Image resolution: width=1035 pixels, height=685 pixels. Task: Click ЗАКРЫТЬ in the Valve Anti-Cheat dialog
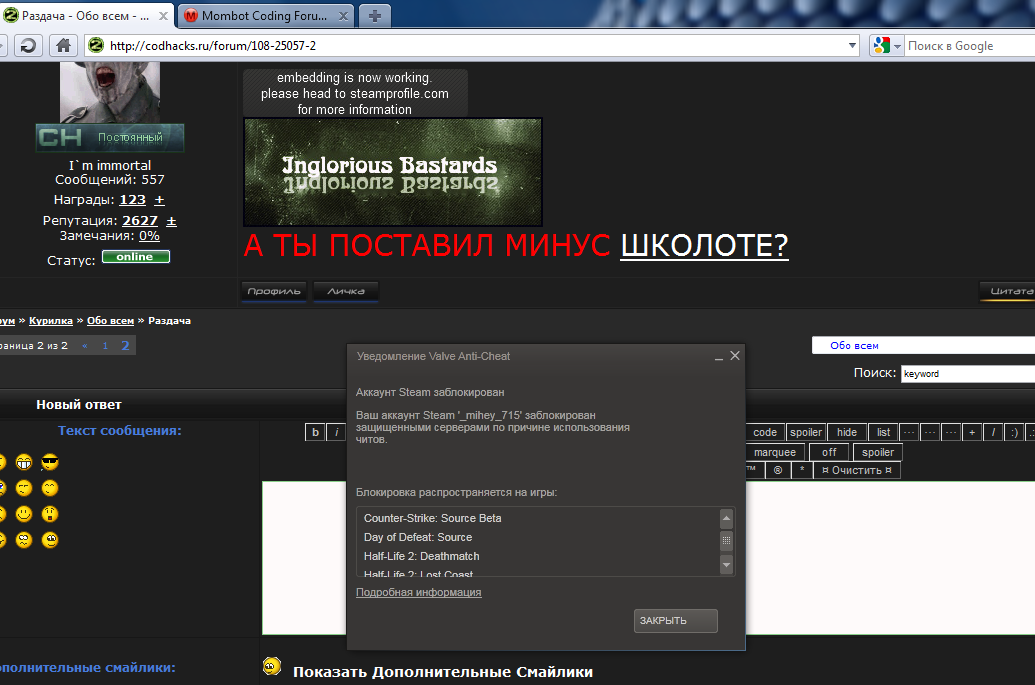coord(675,620)
